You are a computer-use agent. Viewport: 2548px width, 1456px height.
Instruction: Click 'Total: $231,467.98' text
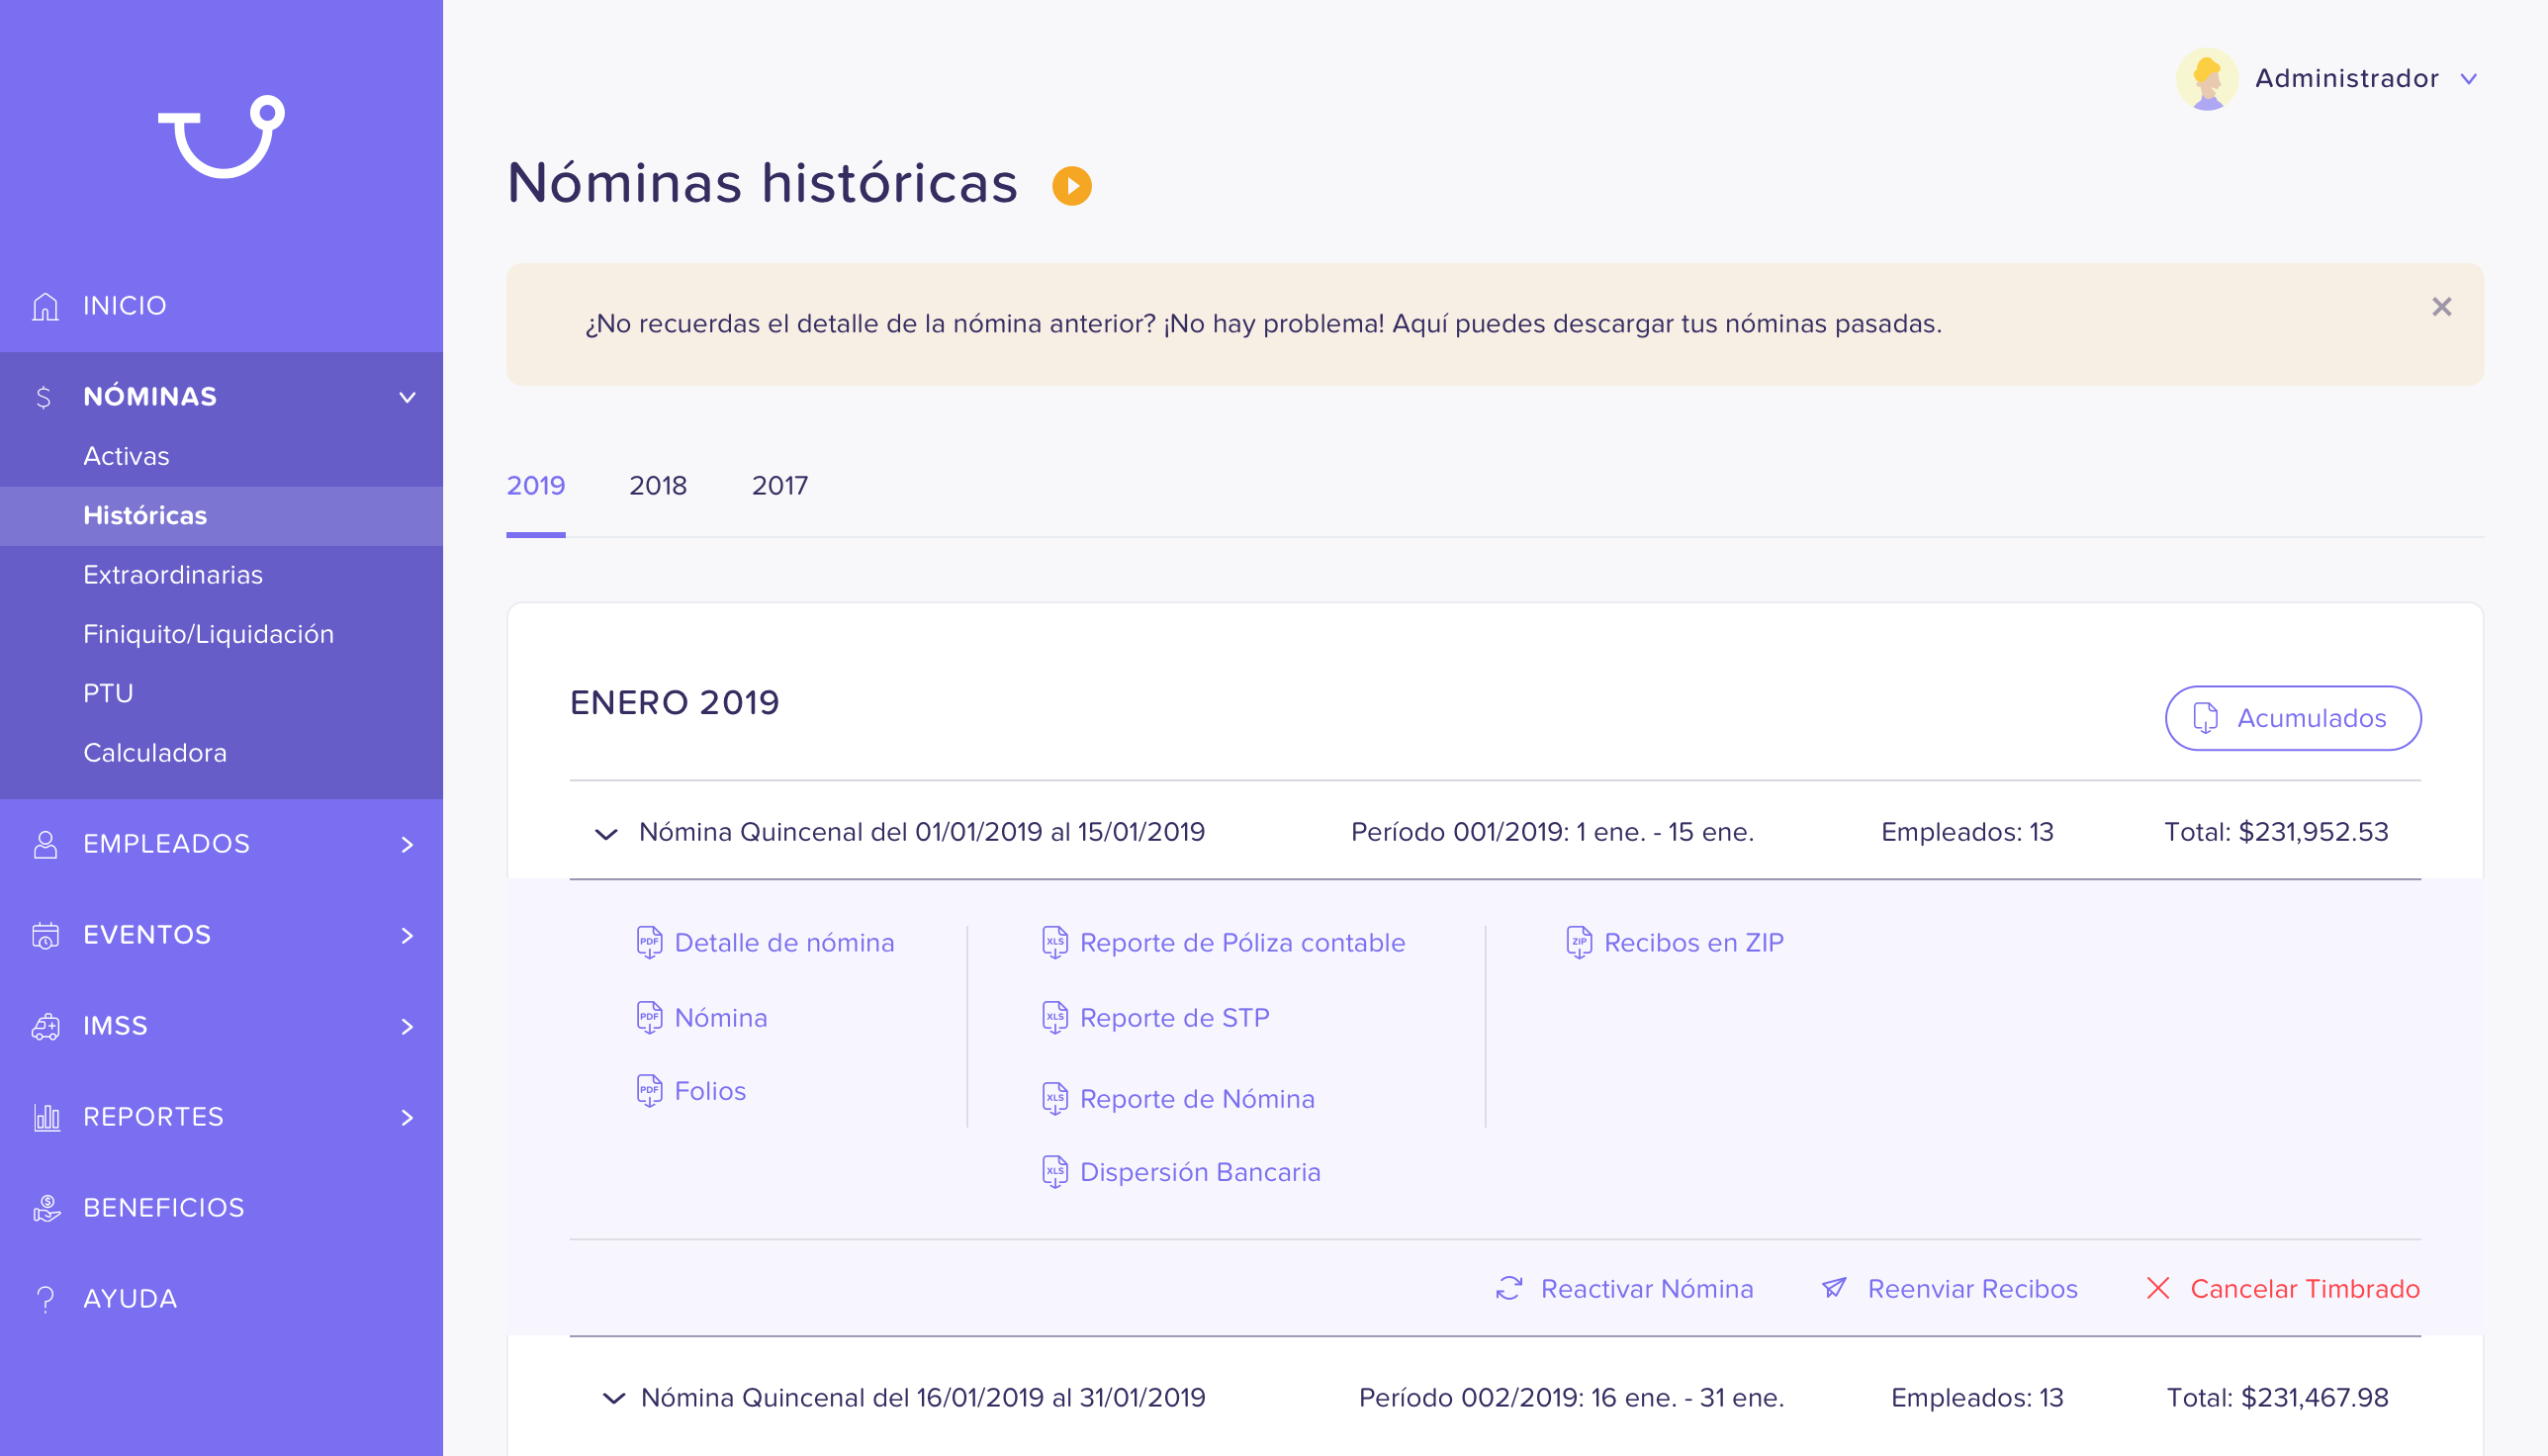[2277, 1398]
